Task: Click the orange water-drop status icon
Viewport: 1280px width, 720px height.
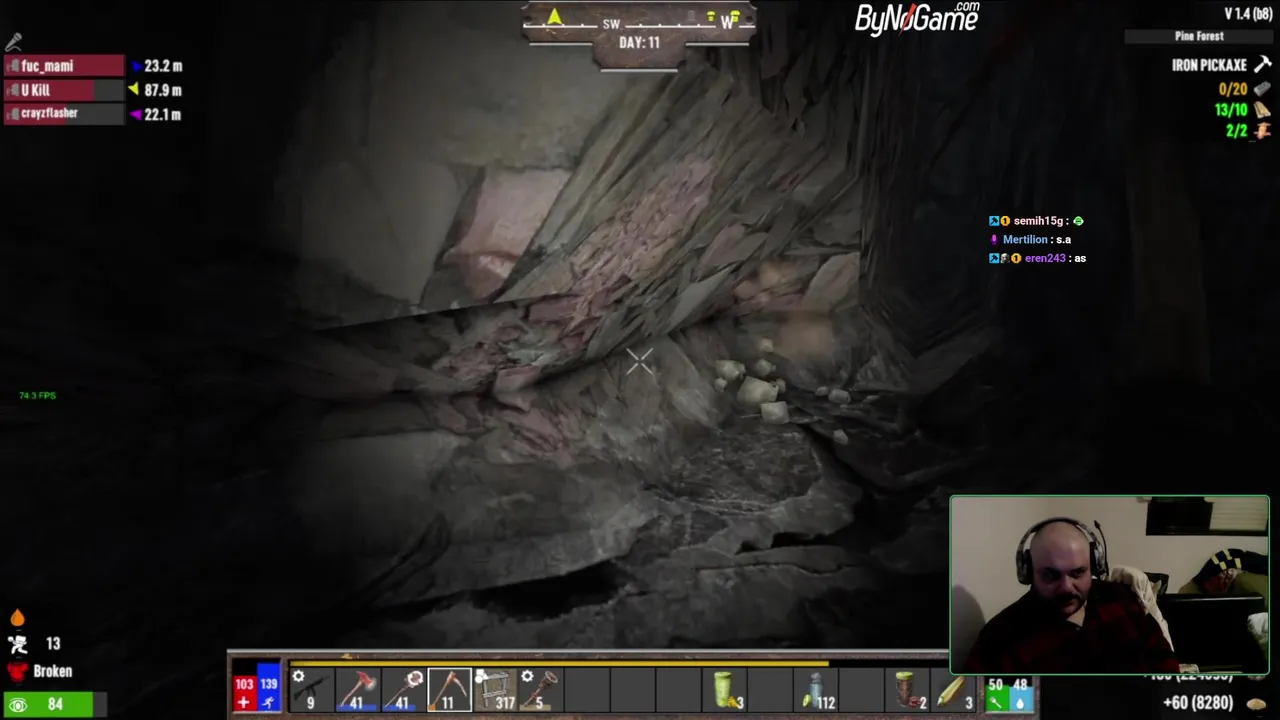Action: pyautogui.click(x=17, y=618)
